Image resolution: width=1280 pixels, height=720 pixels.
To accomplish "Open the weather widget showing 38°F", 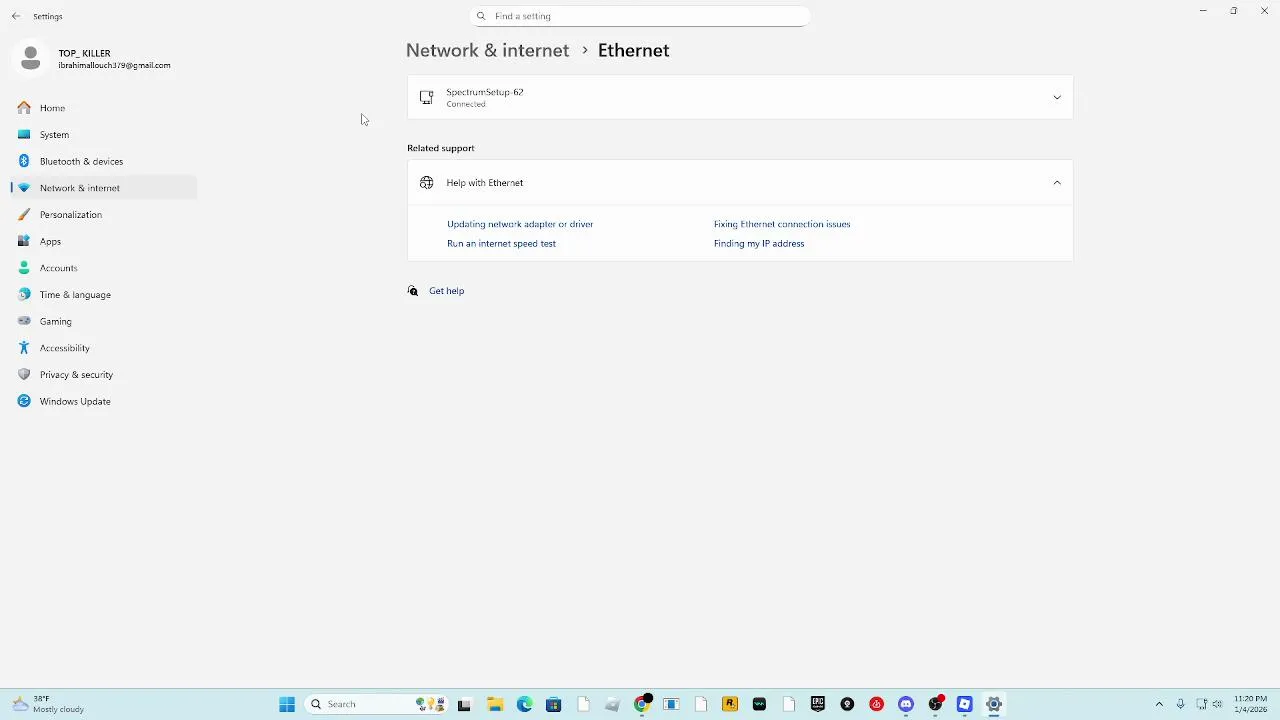I will click(x=48, y=704).
